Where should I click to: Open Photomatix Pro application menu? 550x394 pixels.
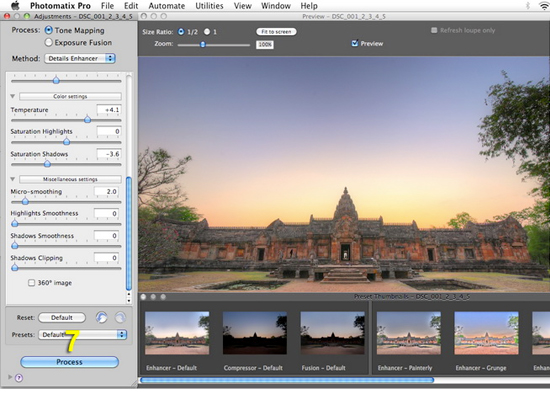point(60,6)
